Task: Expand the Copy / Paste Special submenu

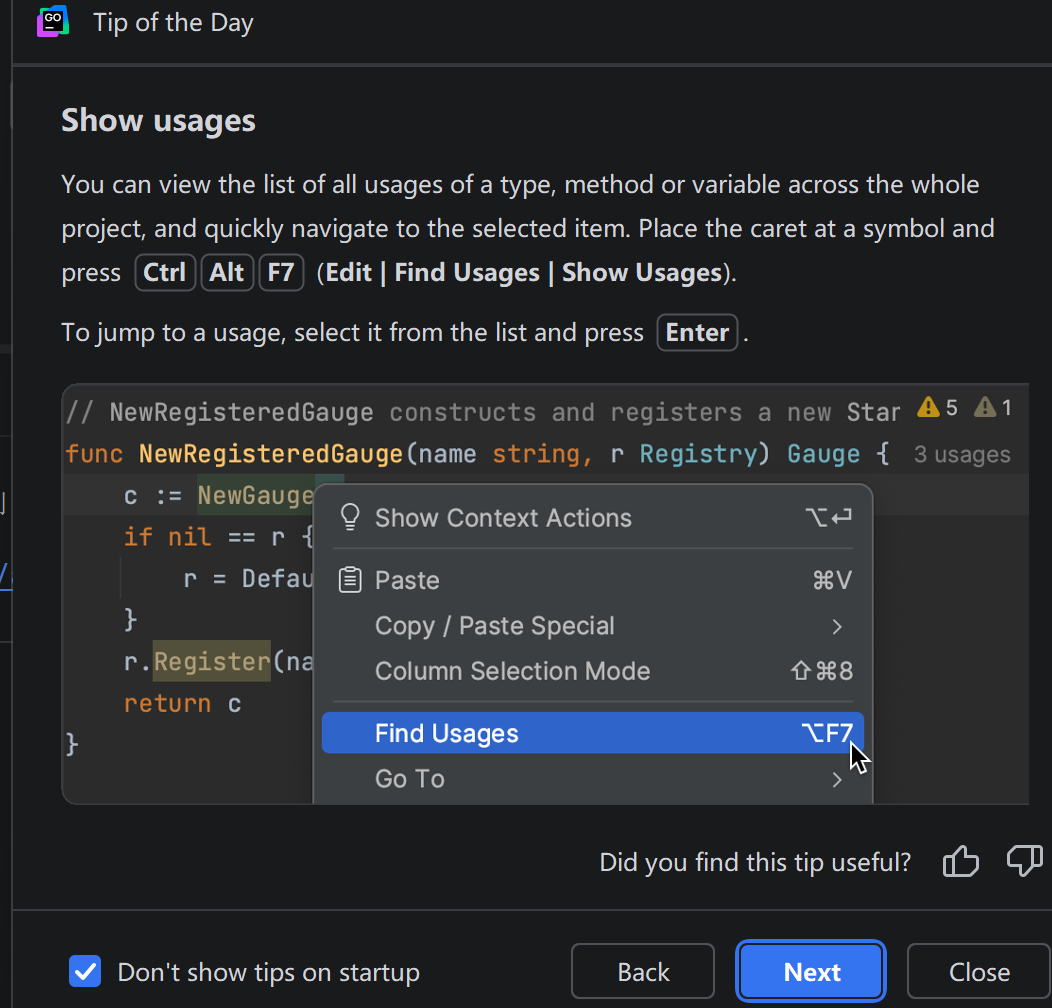Action: click(x=837, y=627)
